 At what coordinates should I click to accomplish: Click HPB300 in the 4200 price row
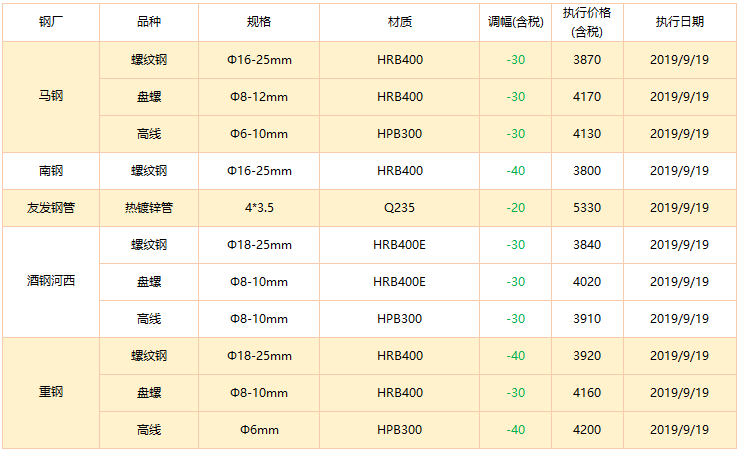click(399, 430)
